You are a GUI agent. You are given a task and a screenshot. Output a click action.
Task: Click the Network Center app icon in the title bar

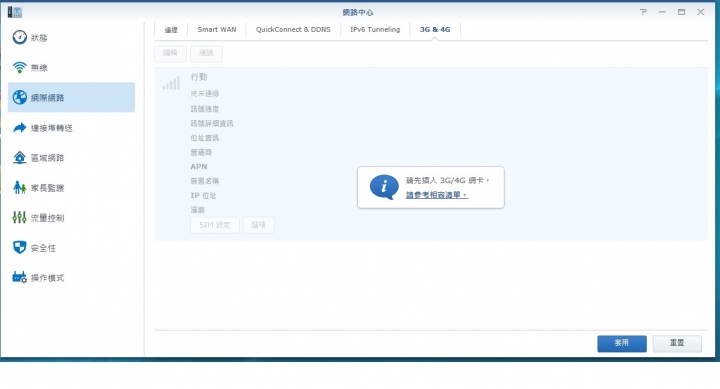point(15,12)
